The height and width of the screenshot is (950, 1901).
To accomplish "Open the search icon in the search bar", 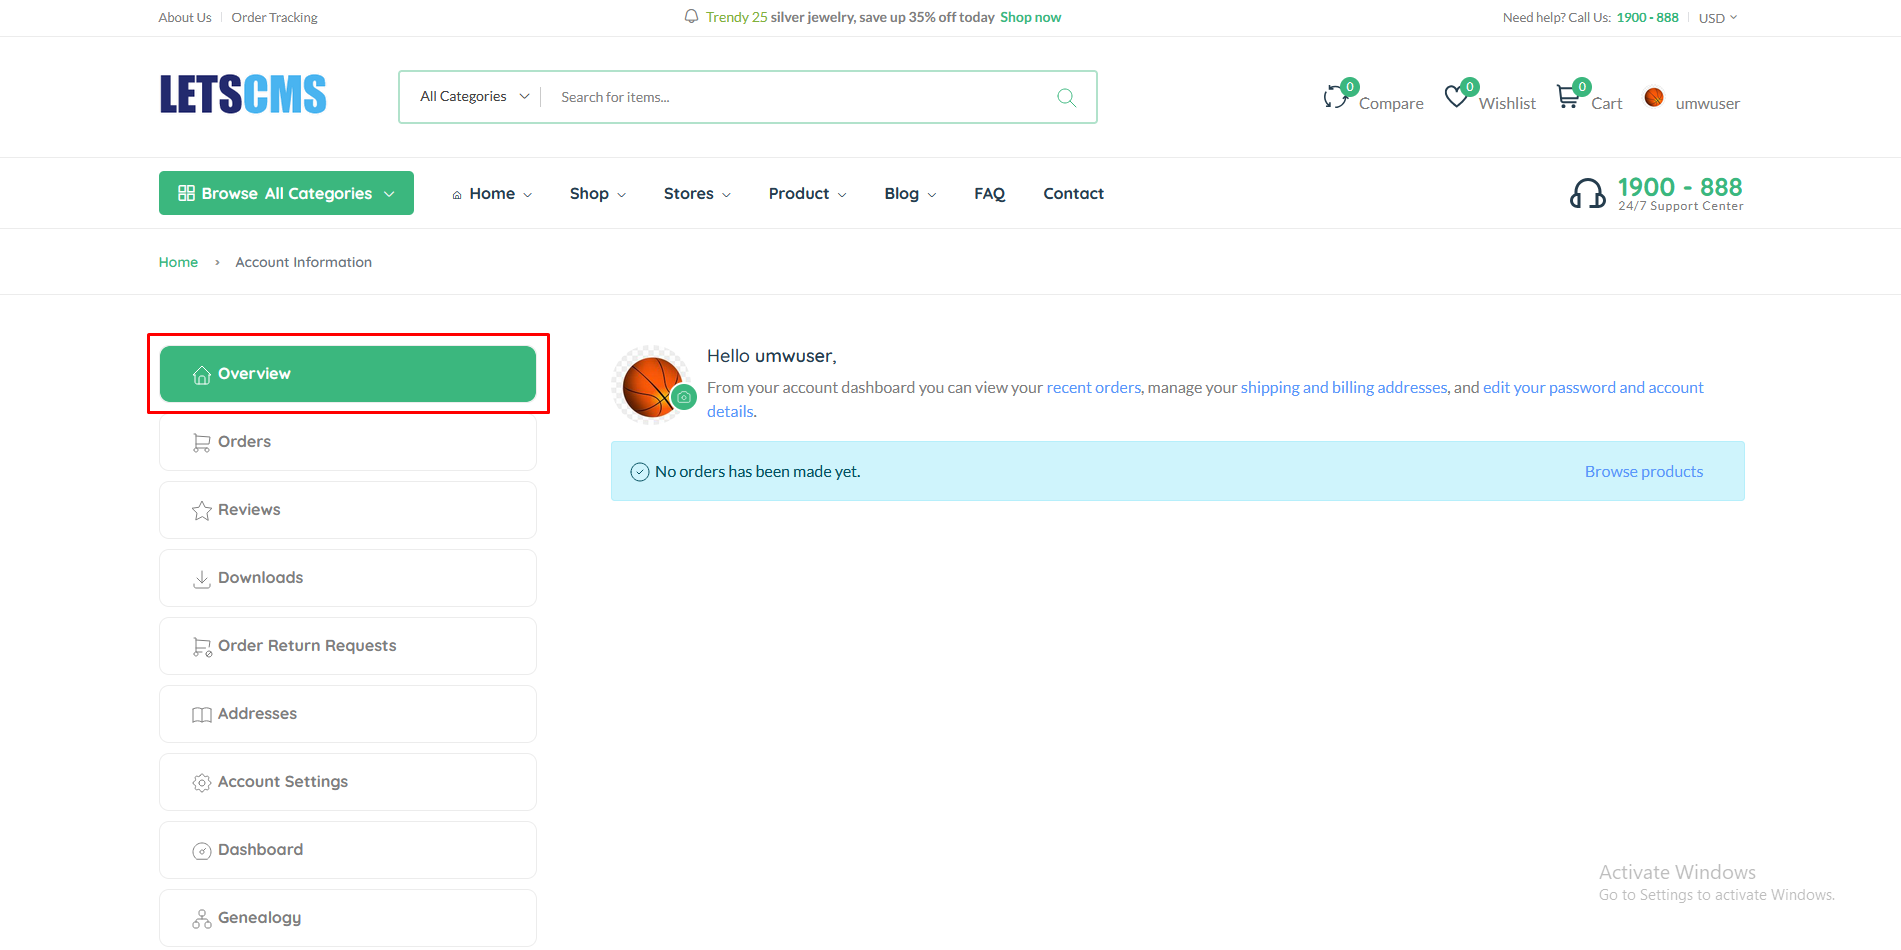I will coord(1066,96).
